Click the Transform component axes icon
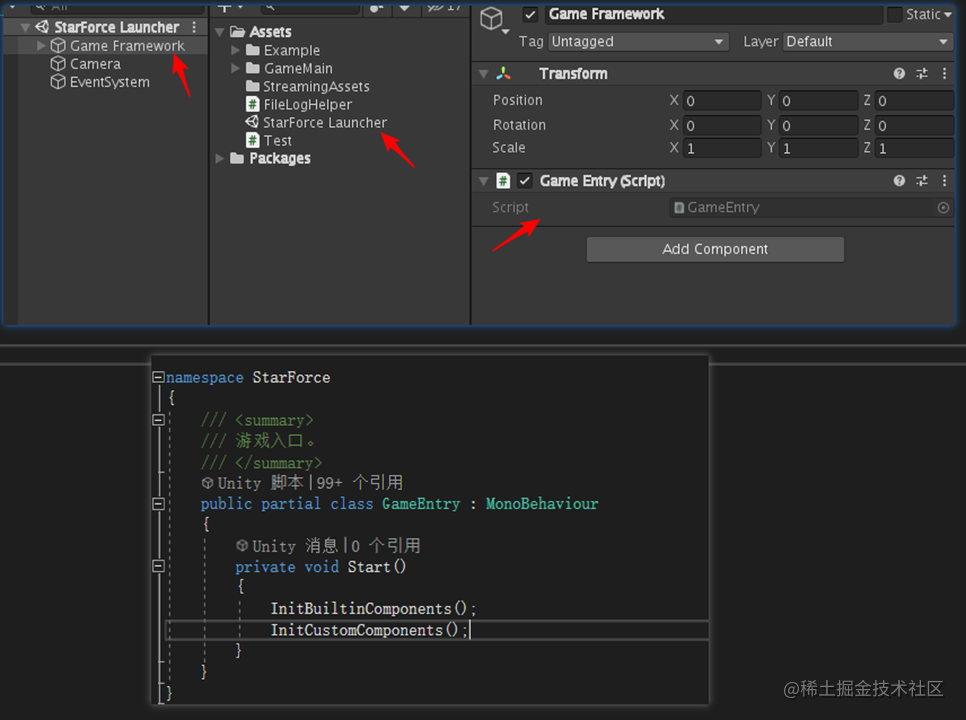Image resolution: width=966 pixels, height=720 pixels. click(504, 74)
